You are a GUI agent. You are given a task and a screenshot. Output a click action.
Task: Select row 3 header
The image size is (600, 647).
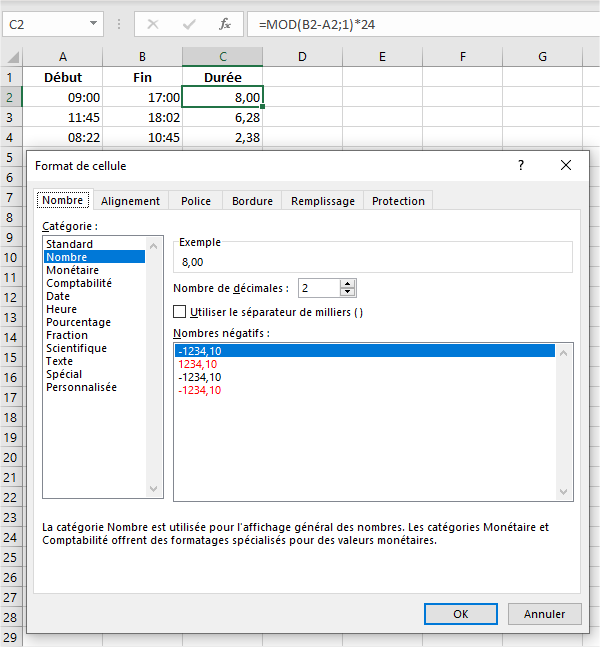(x=10, y=117)
